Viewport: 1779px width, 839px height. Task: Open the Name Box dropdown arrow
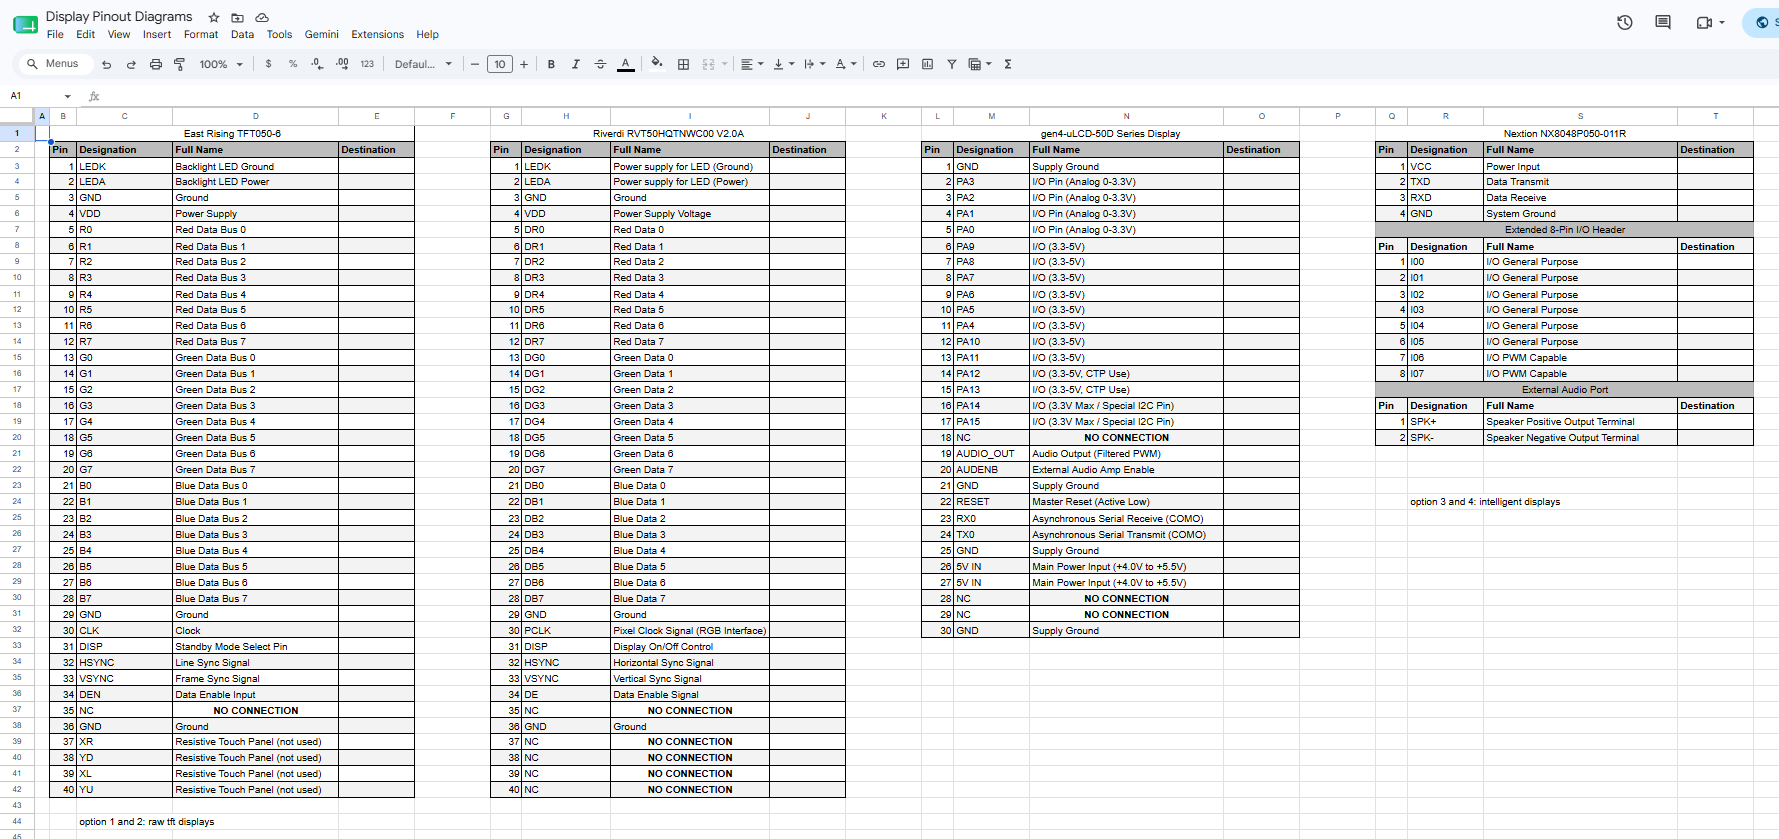(x=68, y=97)
